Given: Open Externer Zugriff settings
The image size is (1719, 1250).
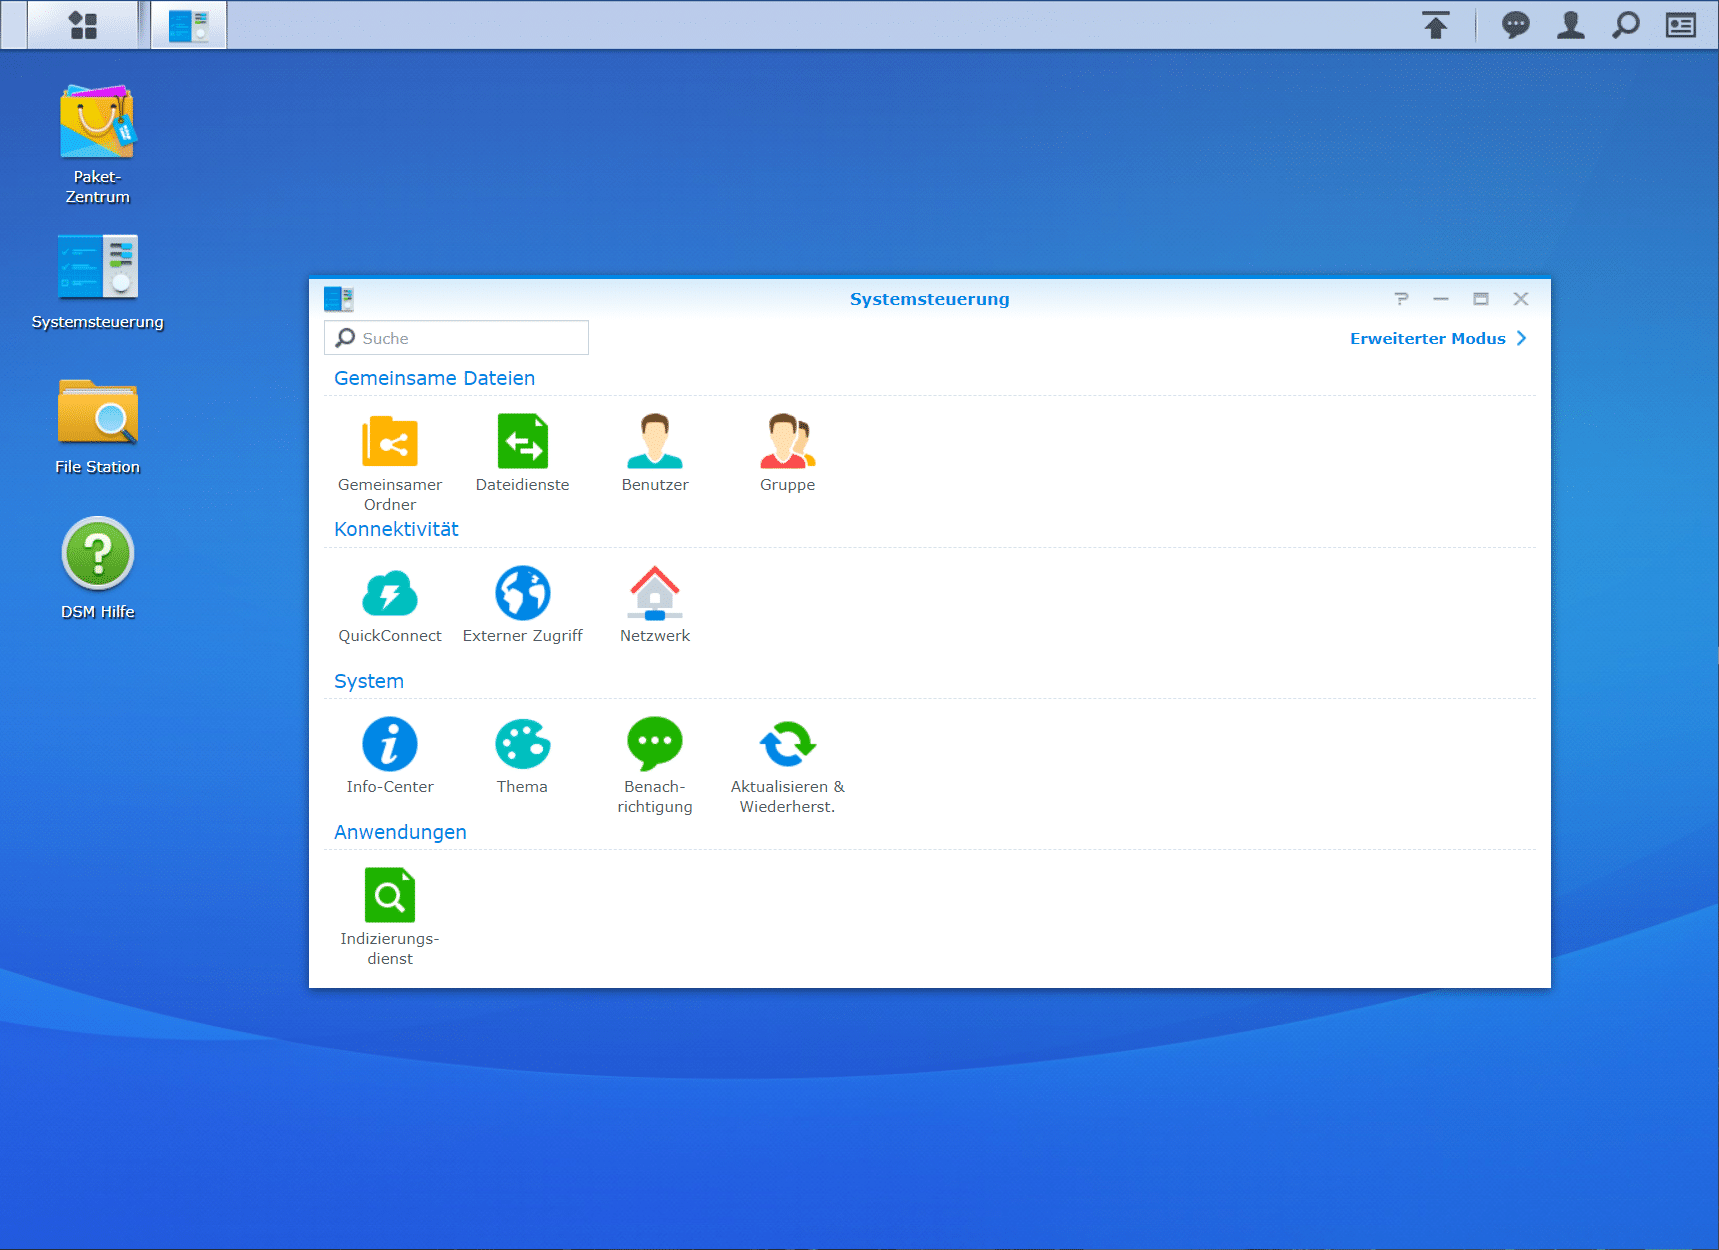Looking at the screenshot, I should click(522, 594).
